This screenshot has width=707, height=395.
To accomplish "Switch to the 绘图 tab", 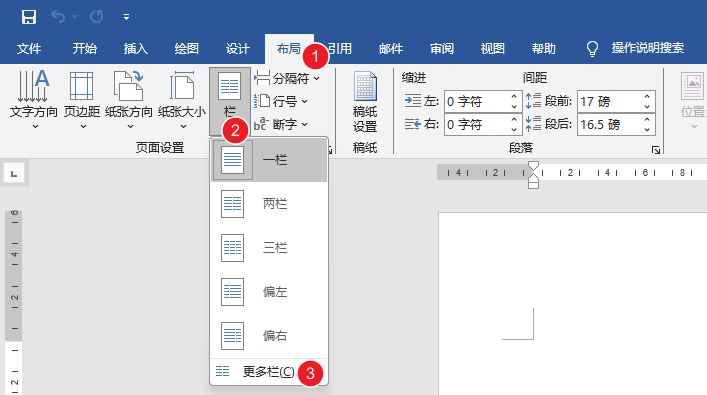I will tap(187, 48).
